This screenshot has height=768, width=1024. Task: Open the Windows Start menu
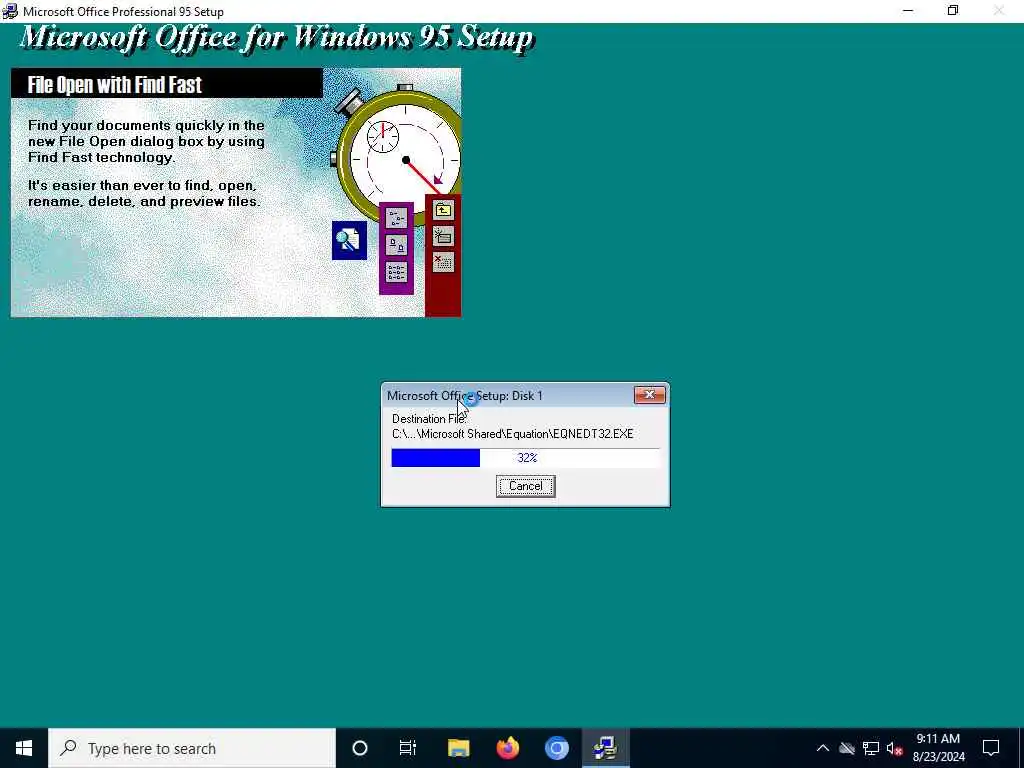coord(24,748)
